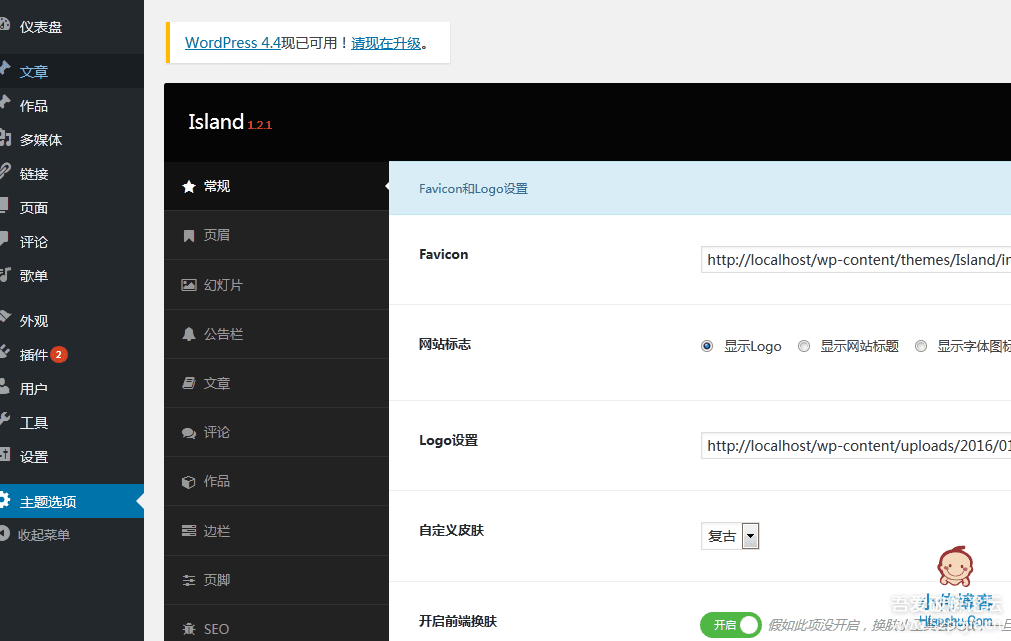1011x641 pixels.
Task: Disable the 开启前端换肤 toggle
Action: [731, 624]
